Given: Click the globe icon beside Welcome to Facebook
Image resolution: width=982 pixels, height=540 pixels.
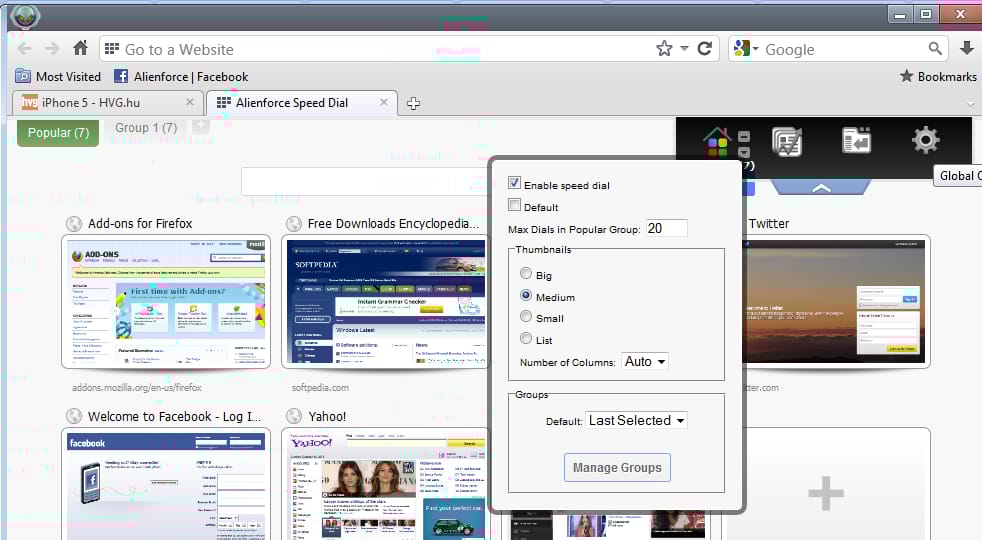Looking at the screenshot, I should pyautogui.click(x=74, y=416).
